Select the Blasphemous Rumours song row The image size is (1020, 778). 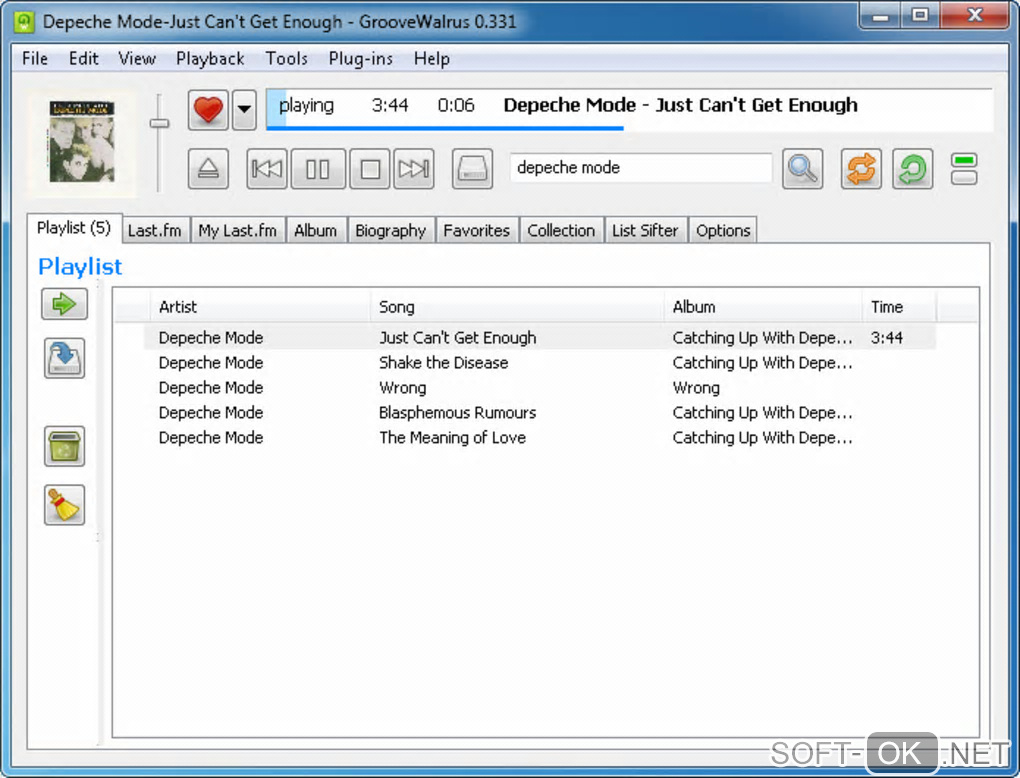pos(539,412)
